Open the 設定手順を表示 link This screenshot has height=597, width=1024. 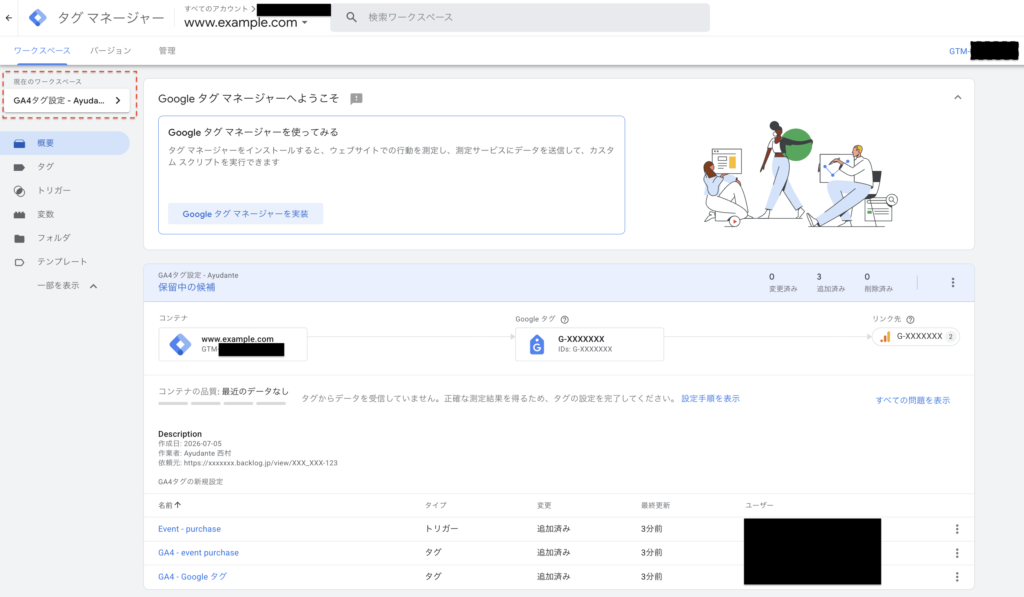click(x=711, y=398)
